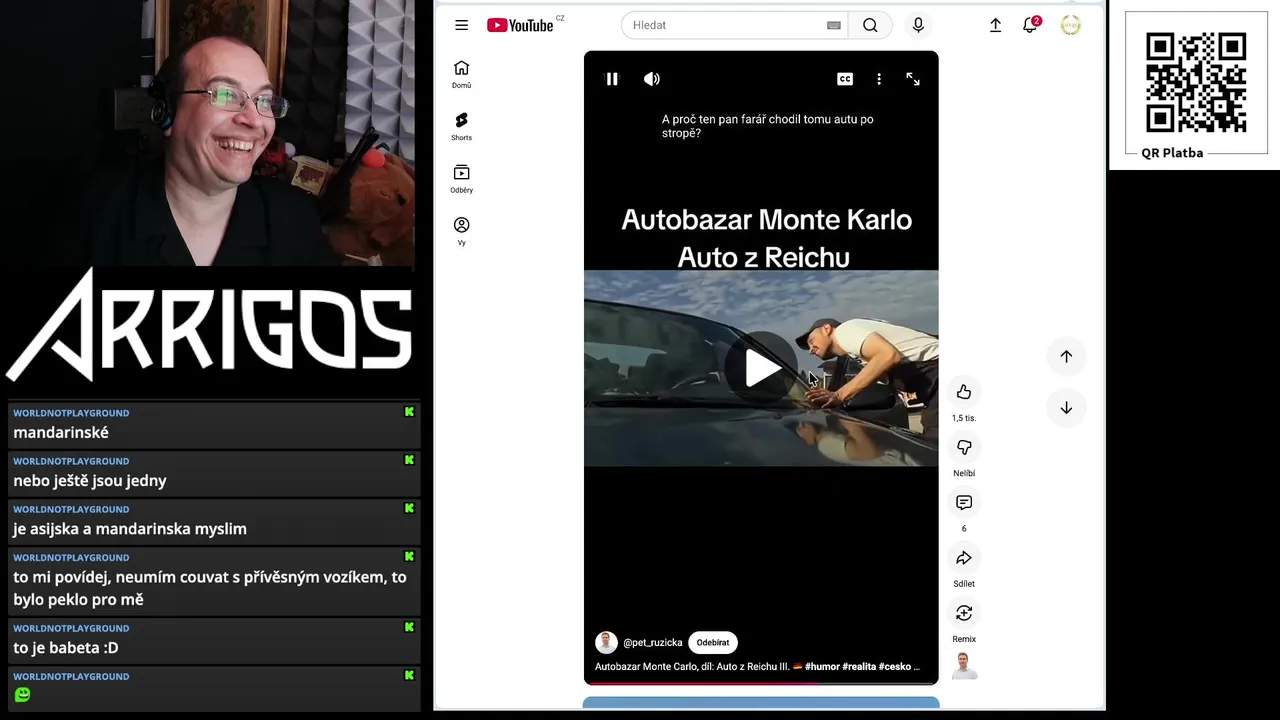Open the @pet_ruzicka channel link

(x=653, y=643)
